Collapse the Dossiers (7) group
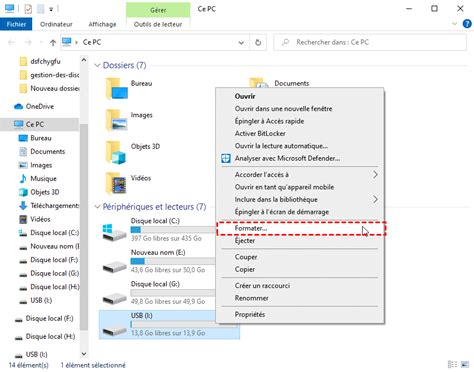 tap(97, 65)
